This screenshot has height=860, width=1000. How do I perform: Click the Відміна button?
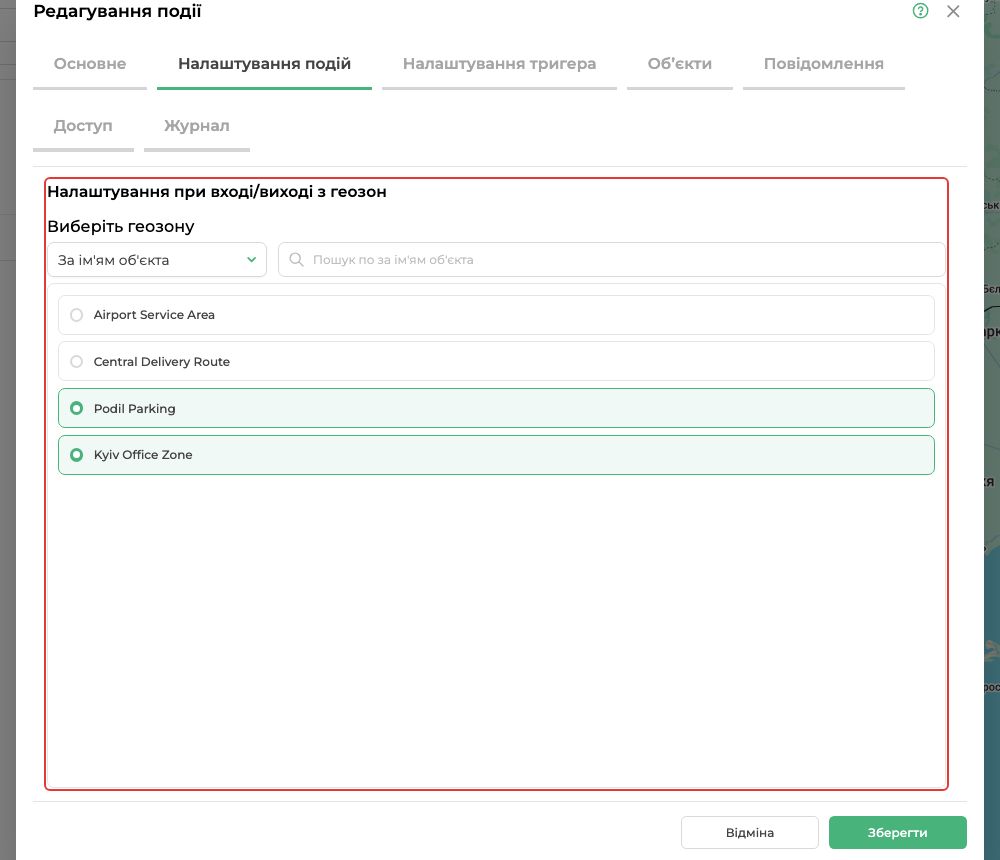click(749, 833)
